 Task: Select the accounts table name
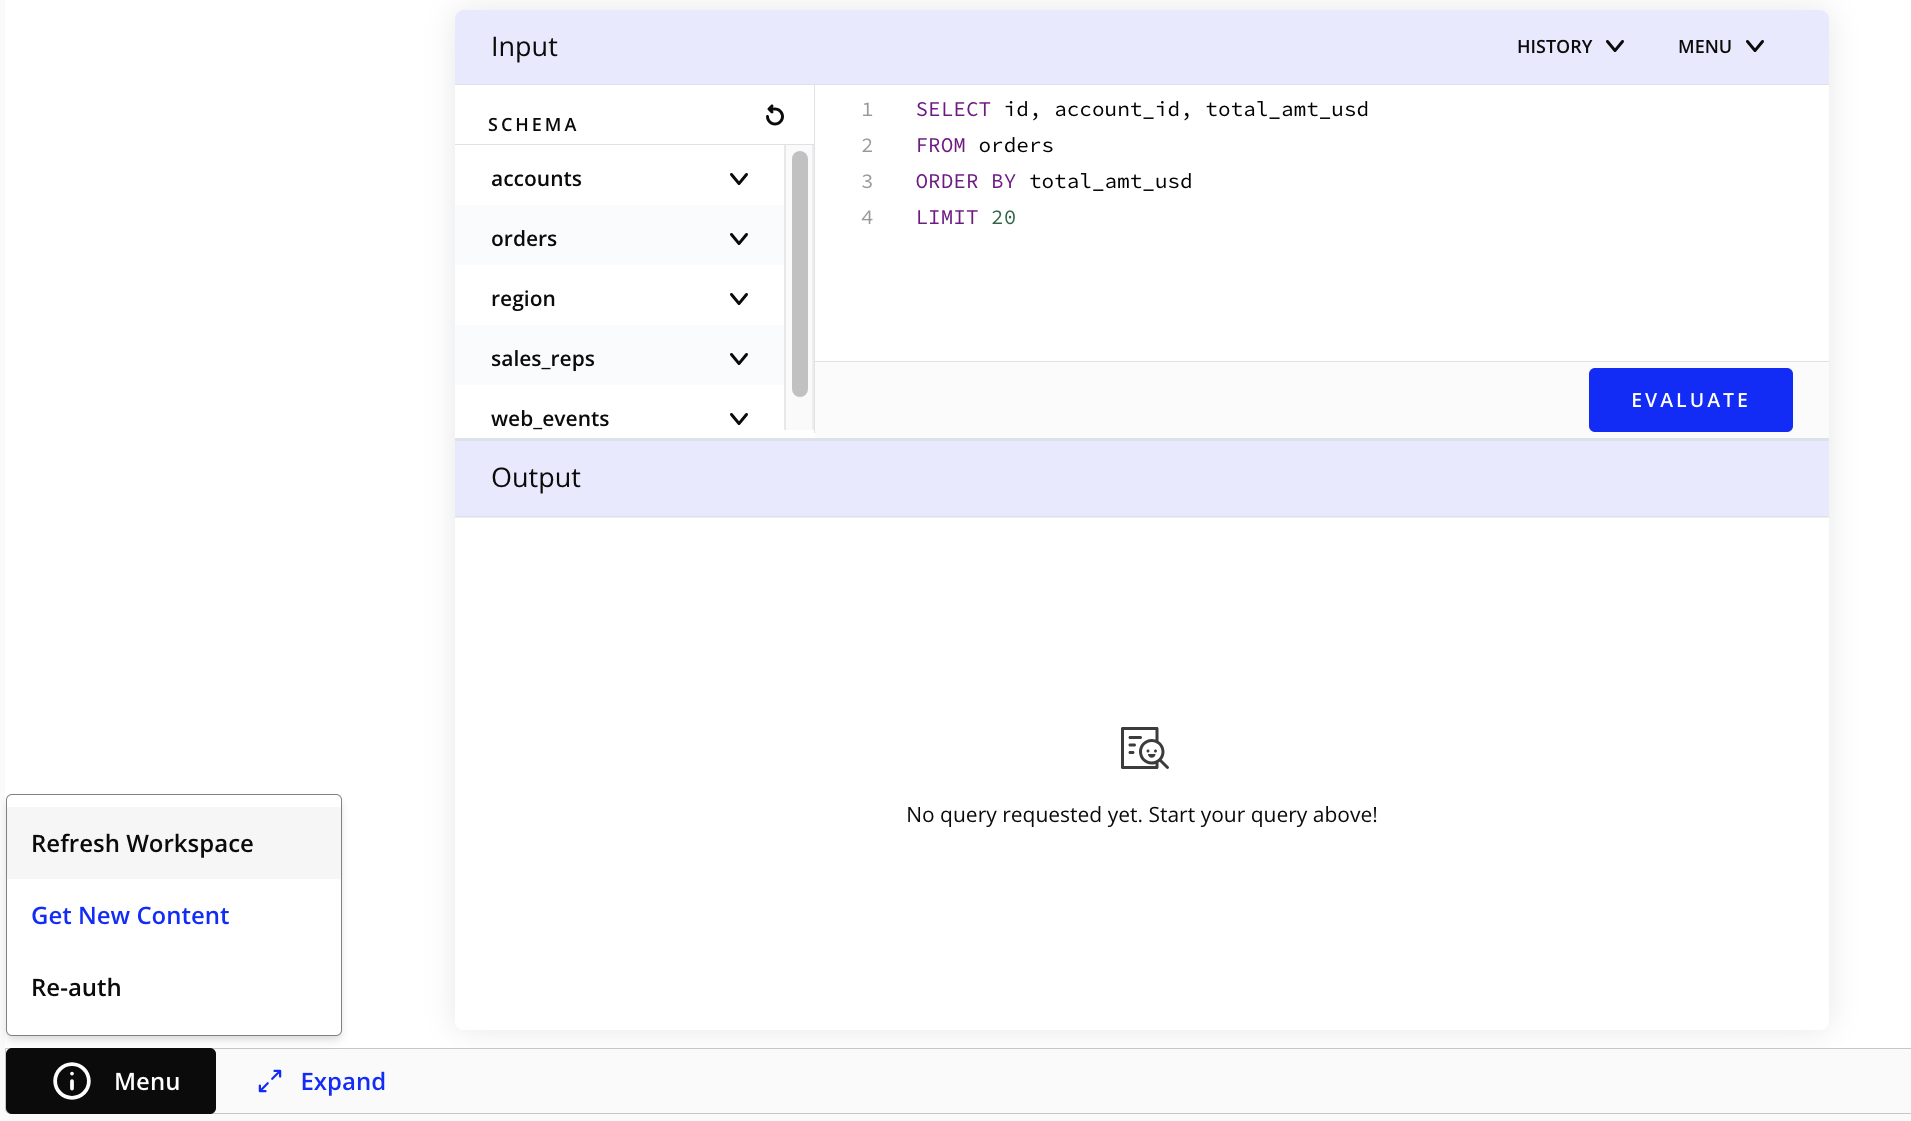(x=536, y=179)
